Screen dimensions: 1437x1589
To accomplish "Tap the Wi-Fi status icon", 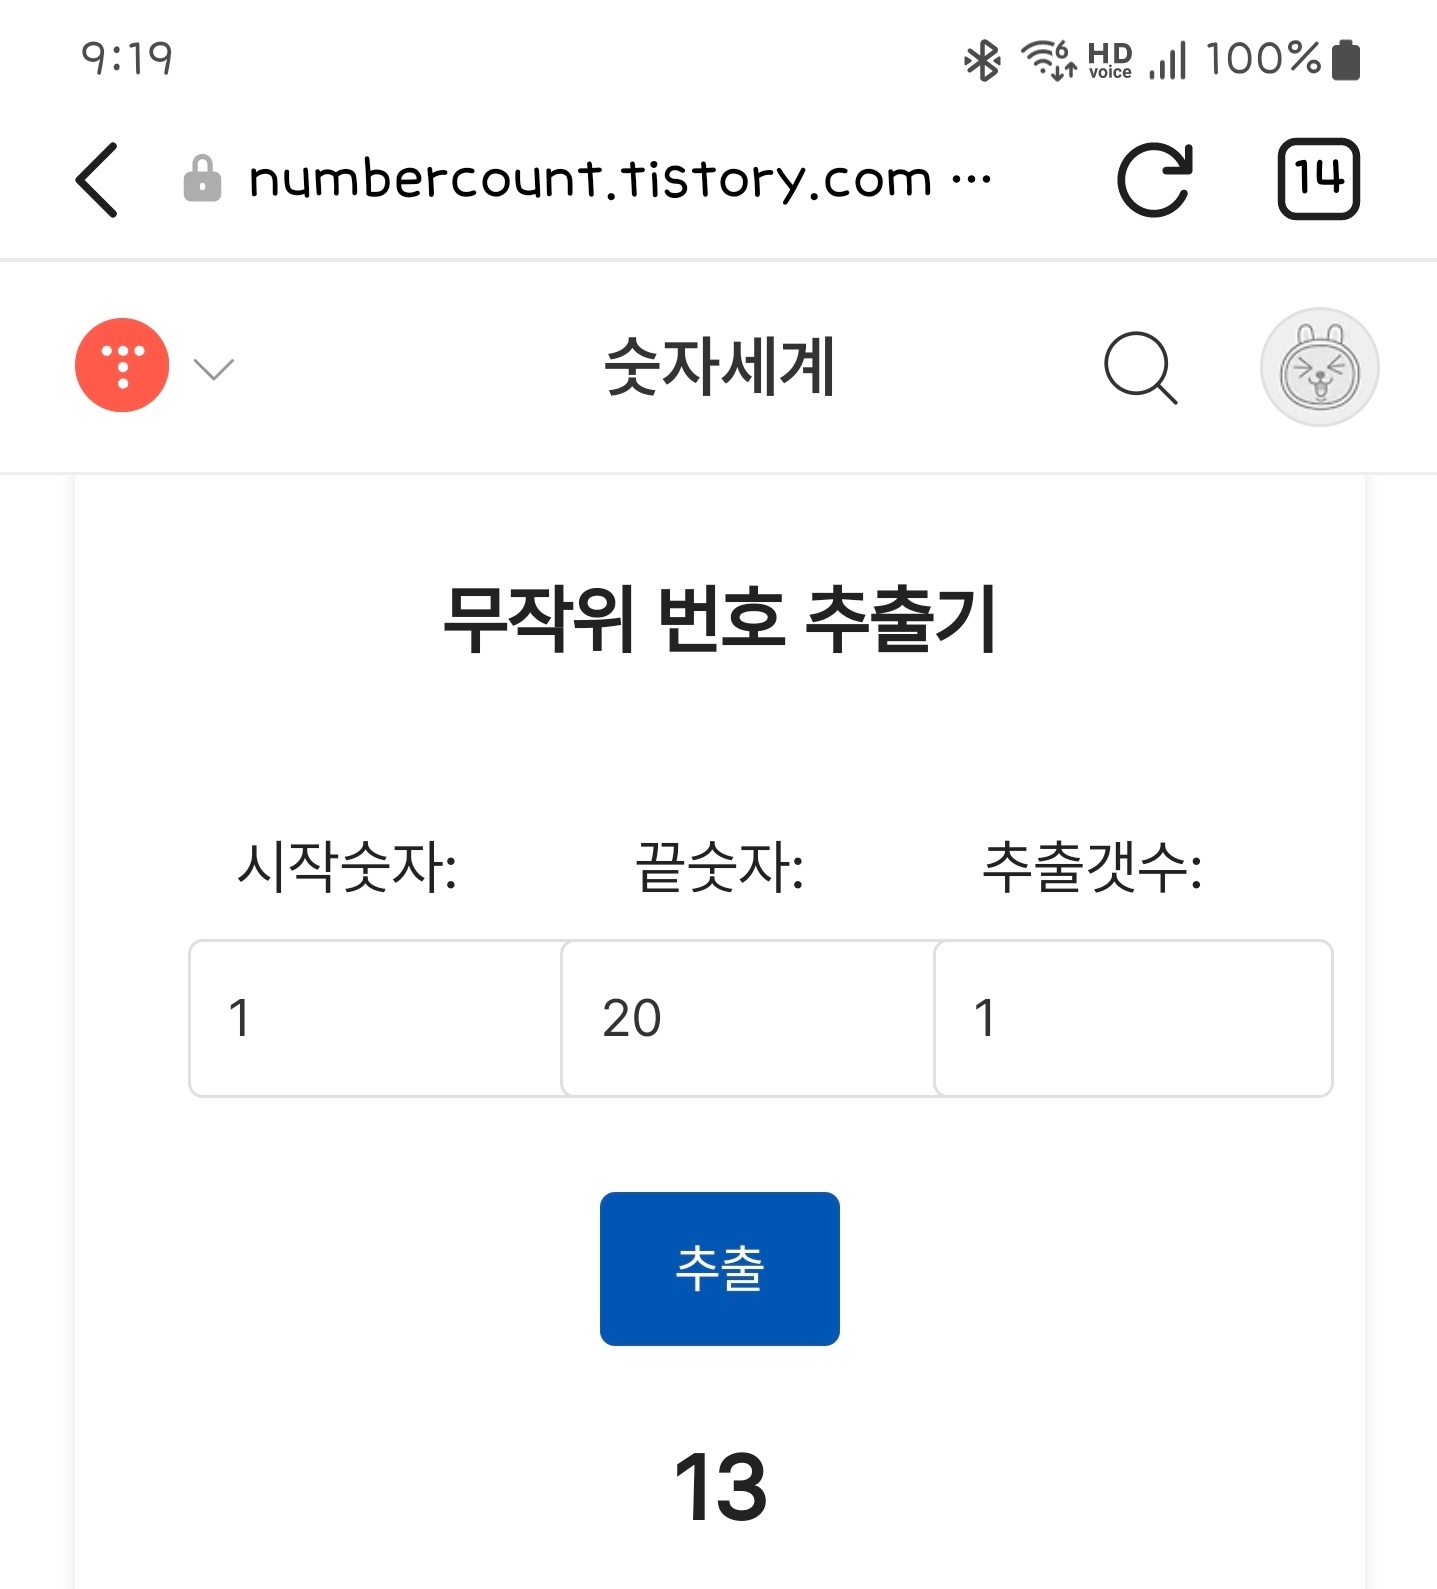I will (x=1046, y=60).
